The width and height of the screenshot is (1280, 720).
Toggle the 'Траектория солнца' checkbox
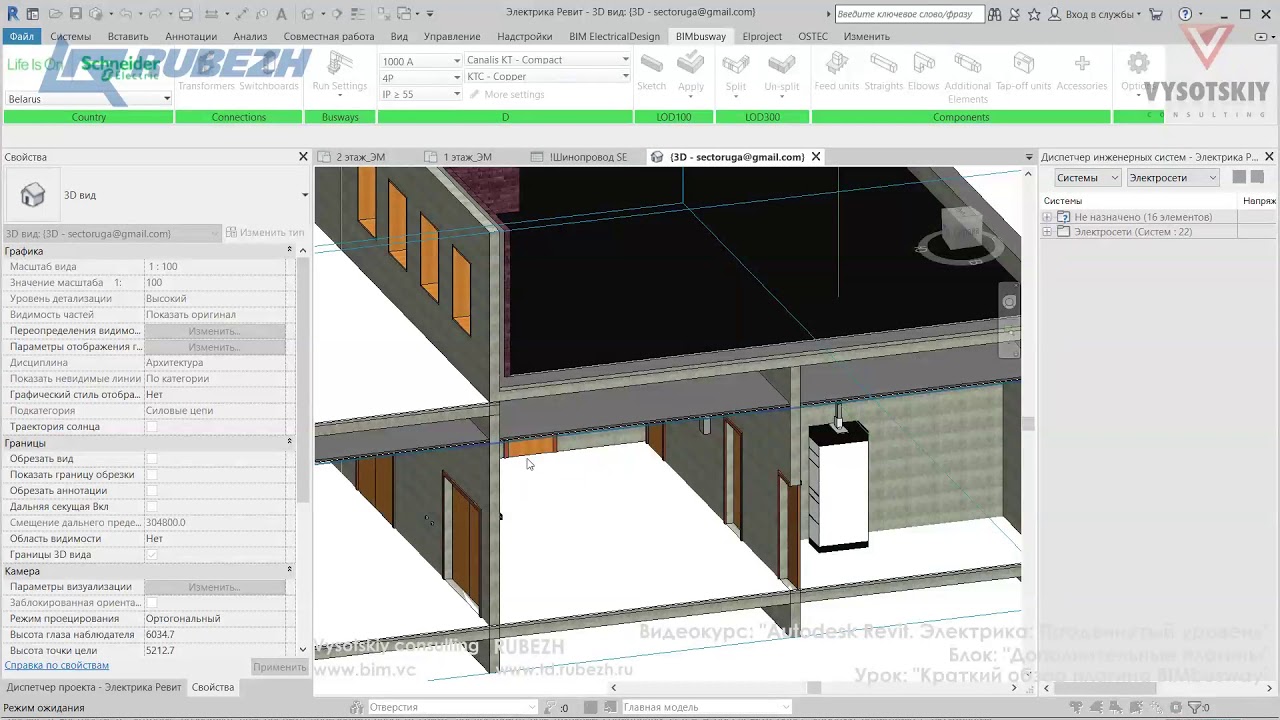click(152, 427)
